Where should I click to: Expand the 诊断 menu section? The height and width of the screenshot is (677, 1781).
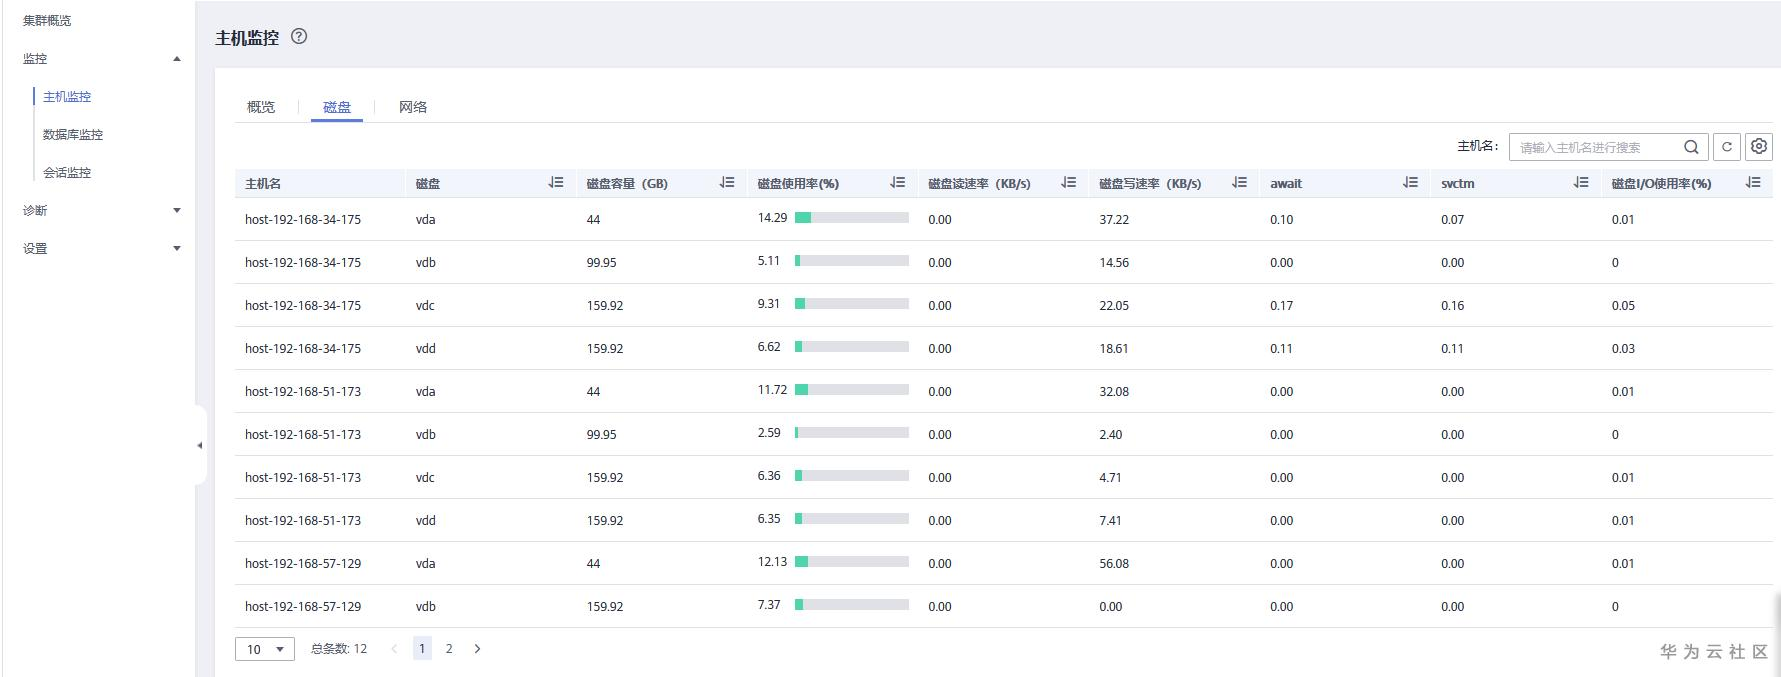pos(177,211)
